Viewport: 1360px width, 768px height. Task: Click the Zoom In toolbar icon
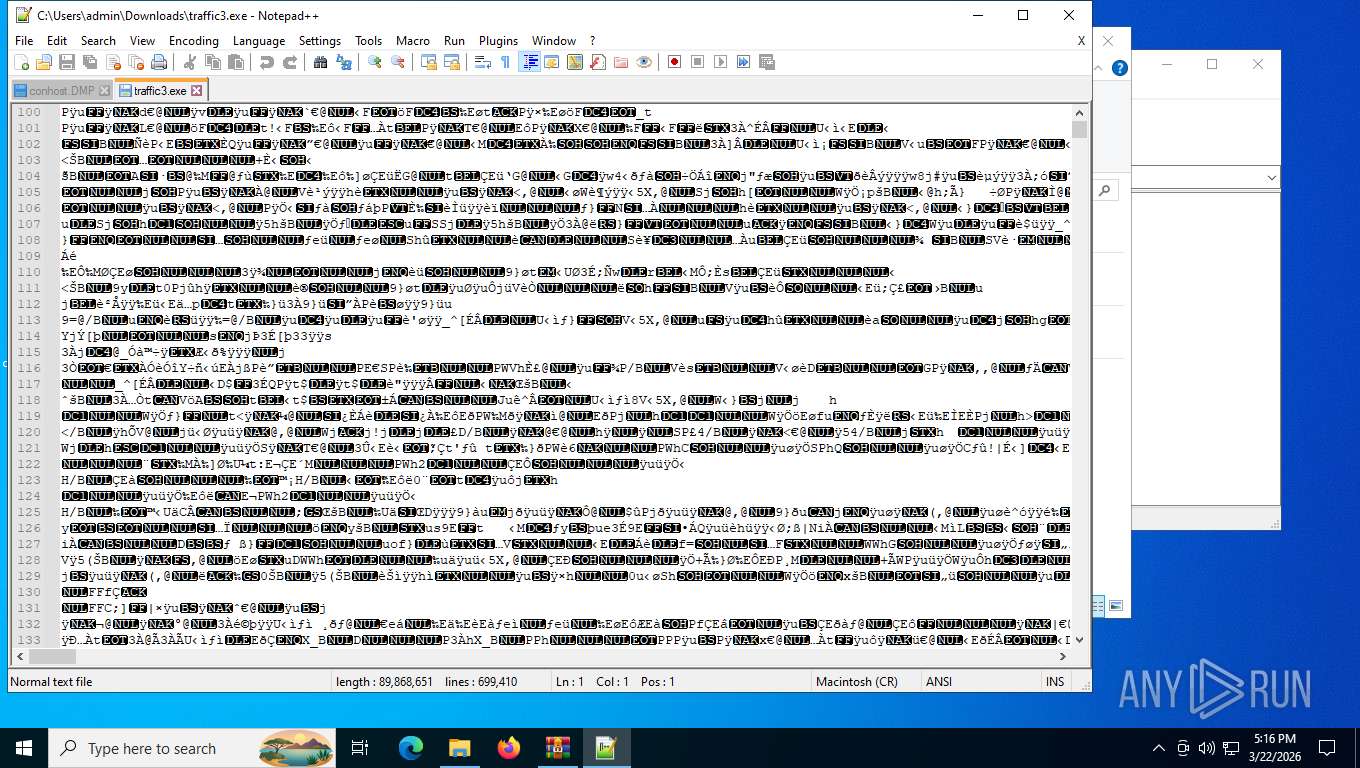coord(374,62)
